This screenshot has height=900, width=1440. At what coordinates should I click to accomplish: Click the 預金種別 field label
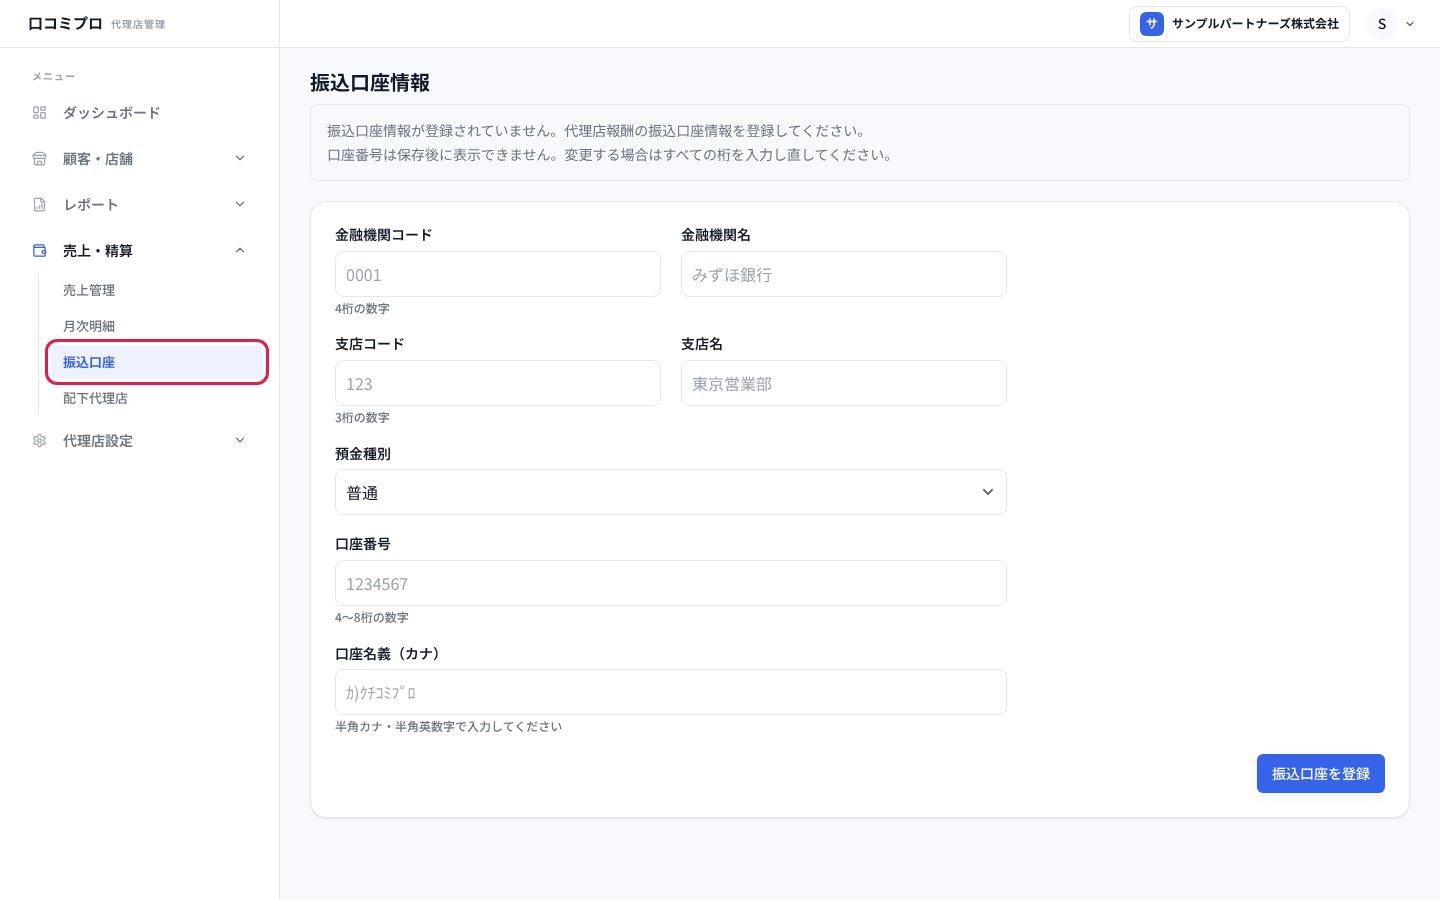point(363,454)
